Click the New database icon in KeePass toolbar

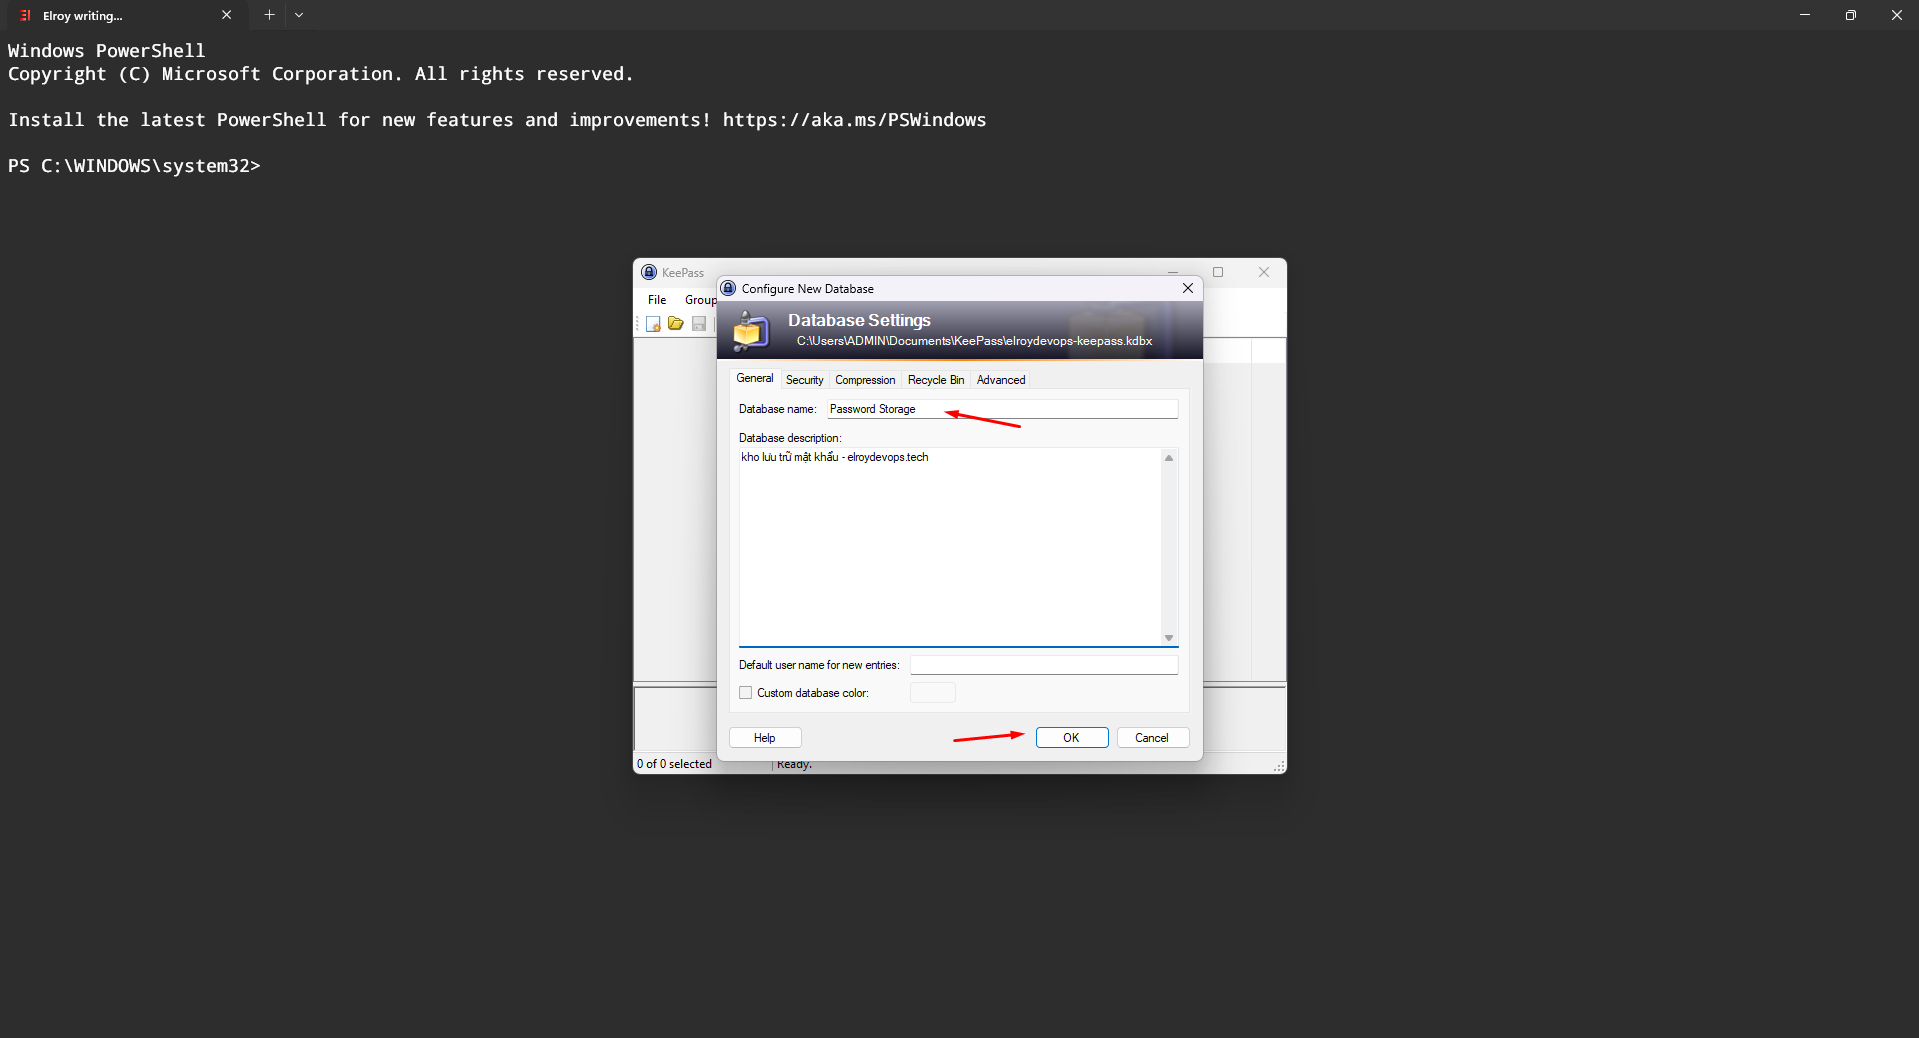[x=653, y=324]
